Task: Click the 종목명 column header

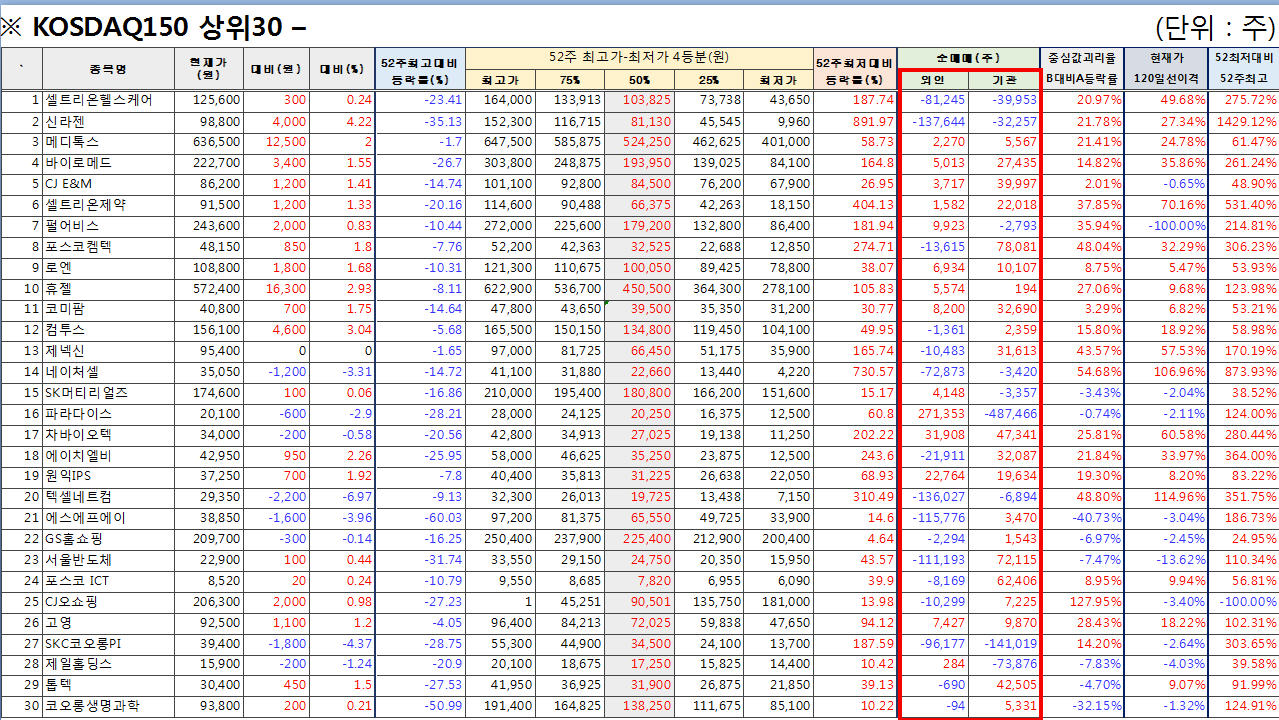Action: pos(108,68)
